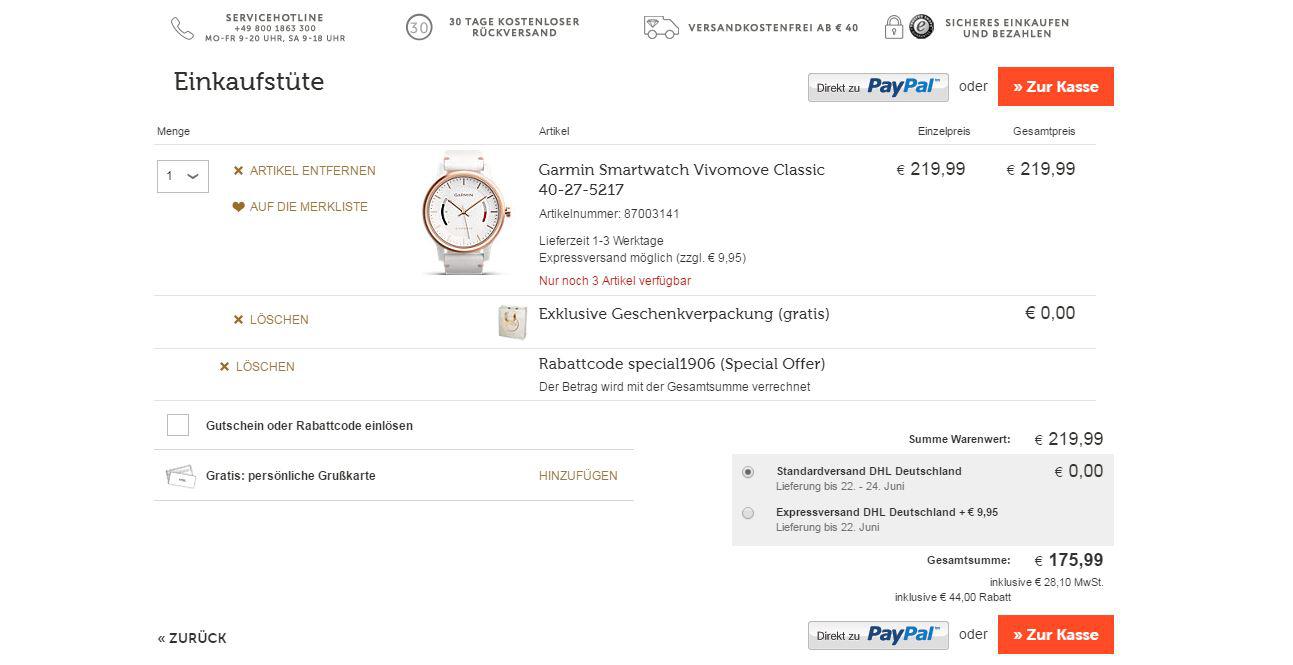
Task: Click the Standardversand DHL Deutschland label
Action: [869, 471]
